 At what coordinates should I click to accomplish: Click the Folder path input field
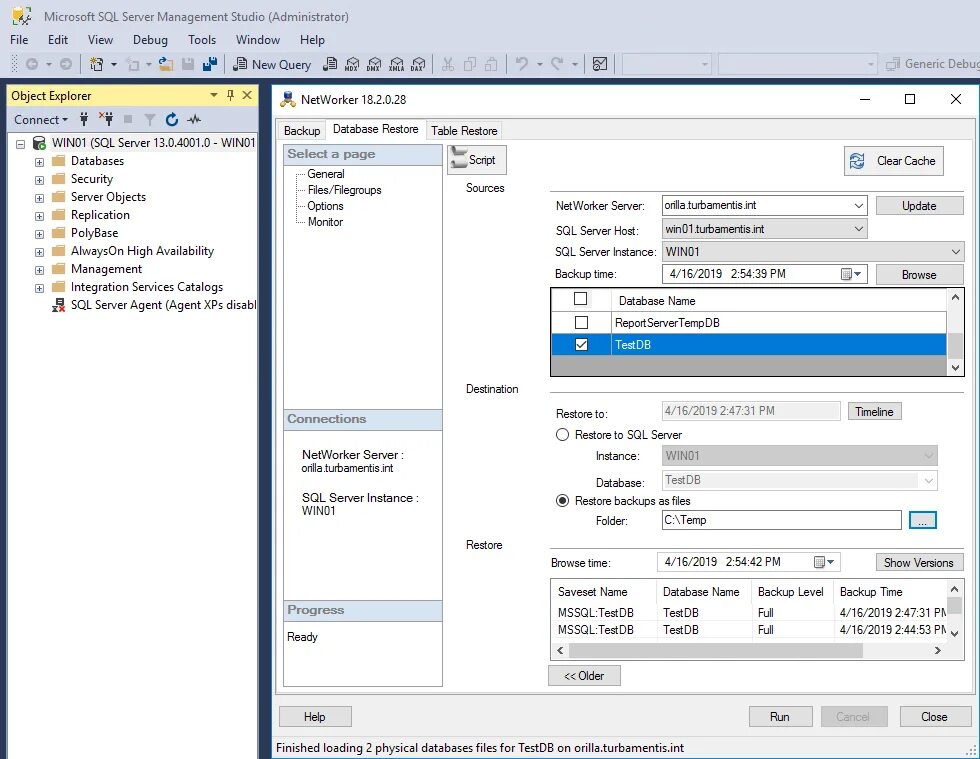coord(781,520)
